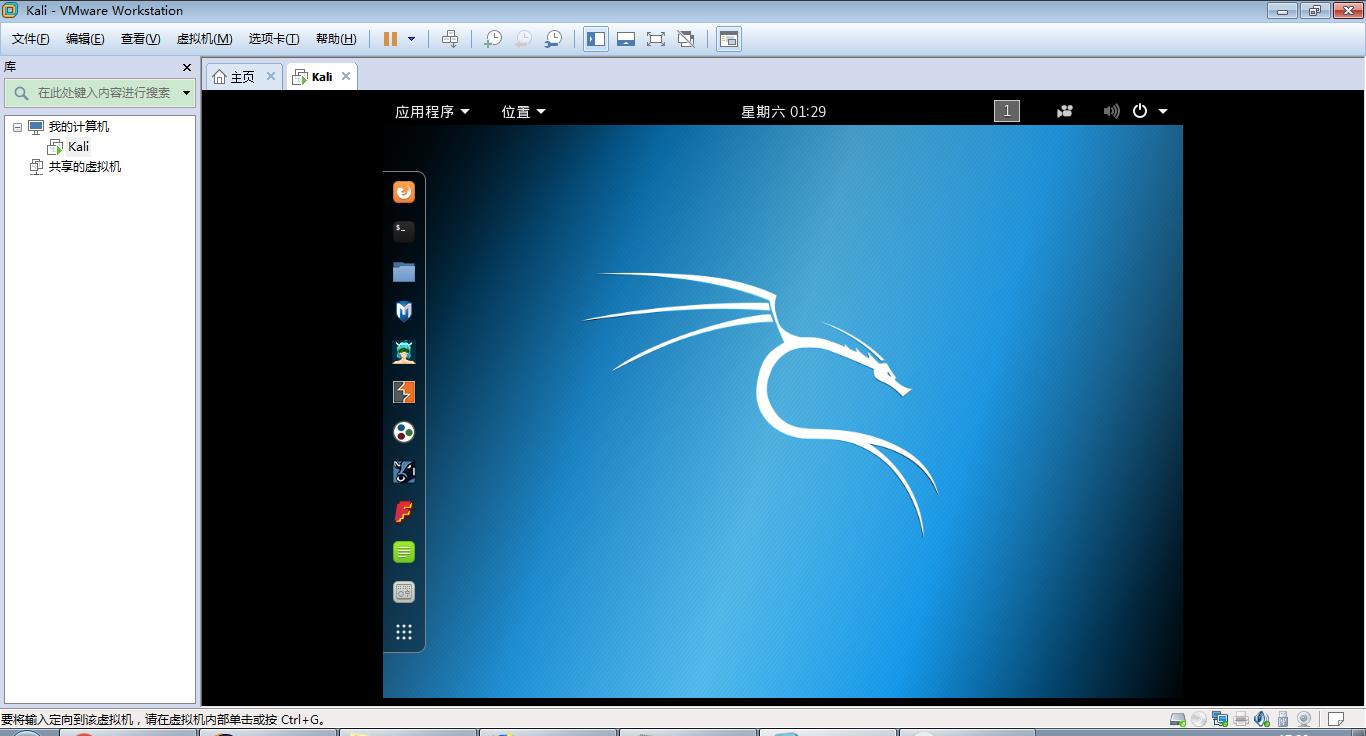Viewport: 1366px width, 736px height.
Task: Click the printer status icon
Action: pos(1241,719)
